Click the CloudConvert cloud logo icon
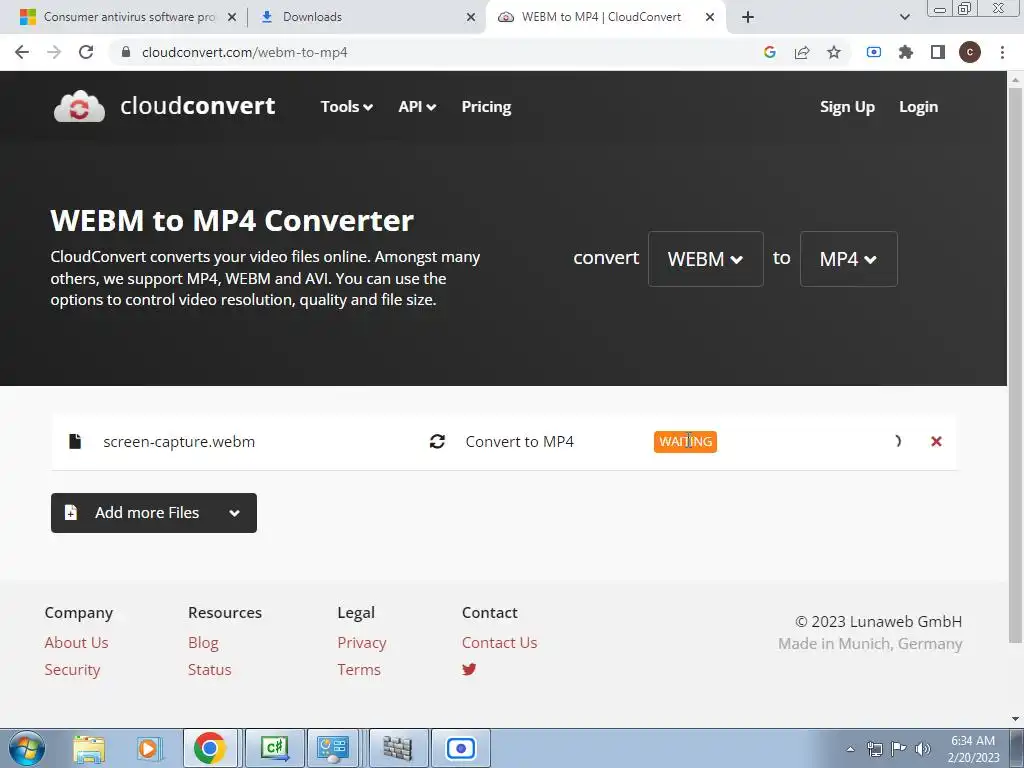This screenshot has width=1024, height=768. click(x=79, y=106)
